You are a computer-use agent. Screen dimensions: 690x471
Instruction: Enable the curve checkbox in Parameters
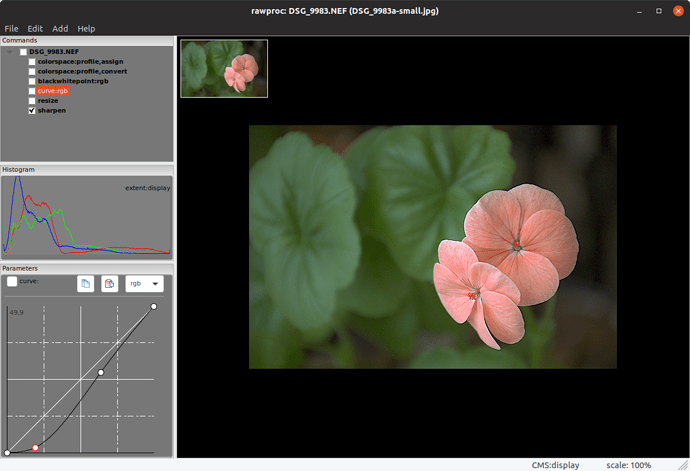pyautogui.click(x=12, y=282)
